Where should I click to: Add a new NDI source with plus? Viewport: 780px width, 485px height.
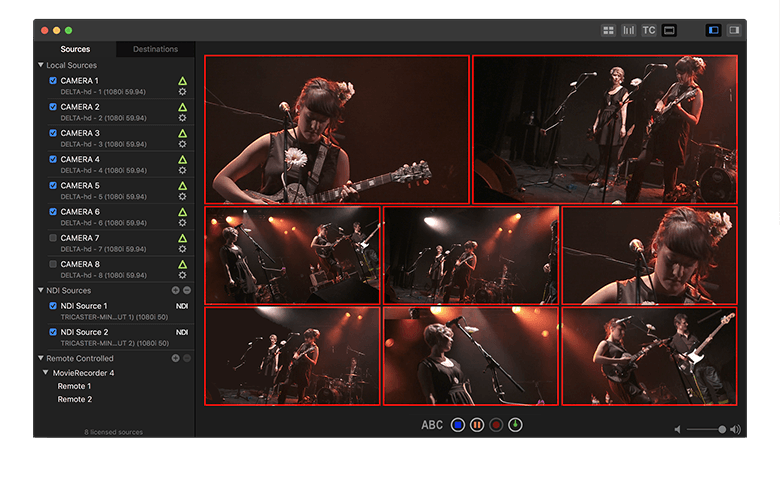176,290
